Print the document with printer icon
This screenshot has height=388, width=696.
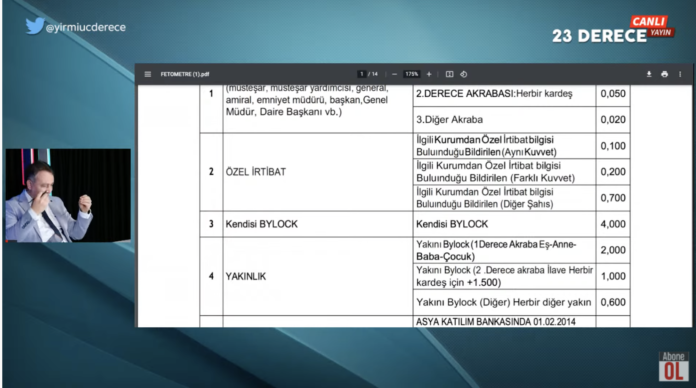664,74
